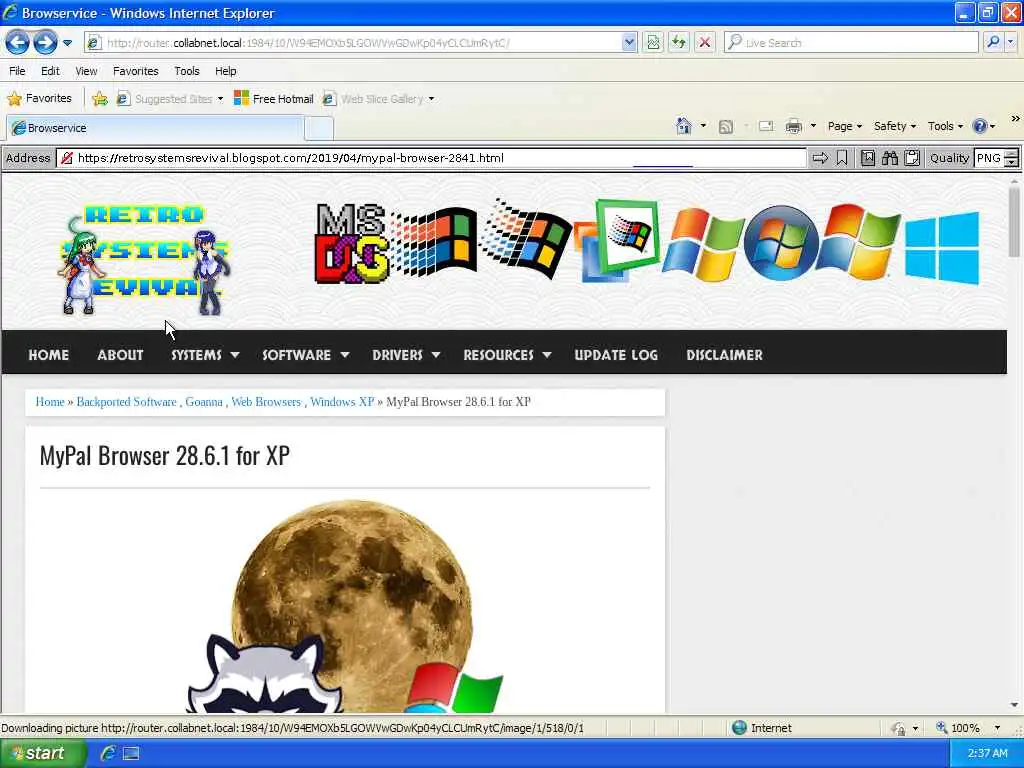Expand the IE address bar history dropdown
This screenshot has width=1024, height=768.
pyautogui.click(x=628, y=42)
